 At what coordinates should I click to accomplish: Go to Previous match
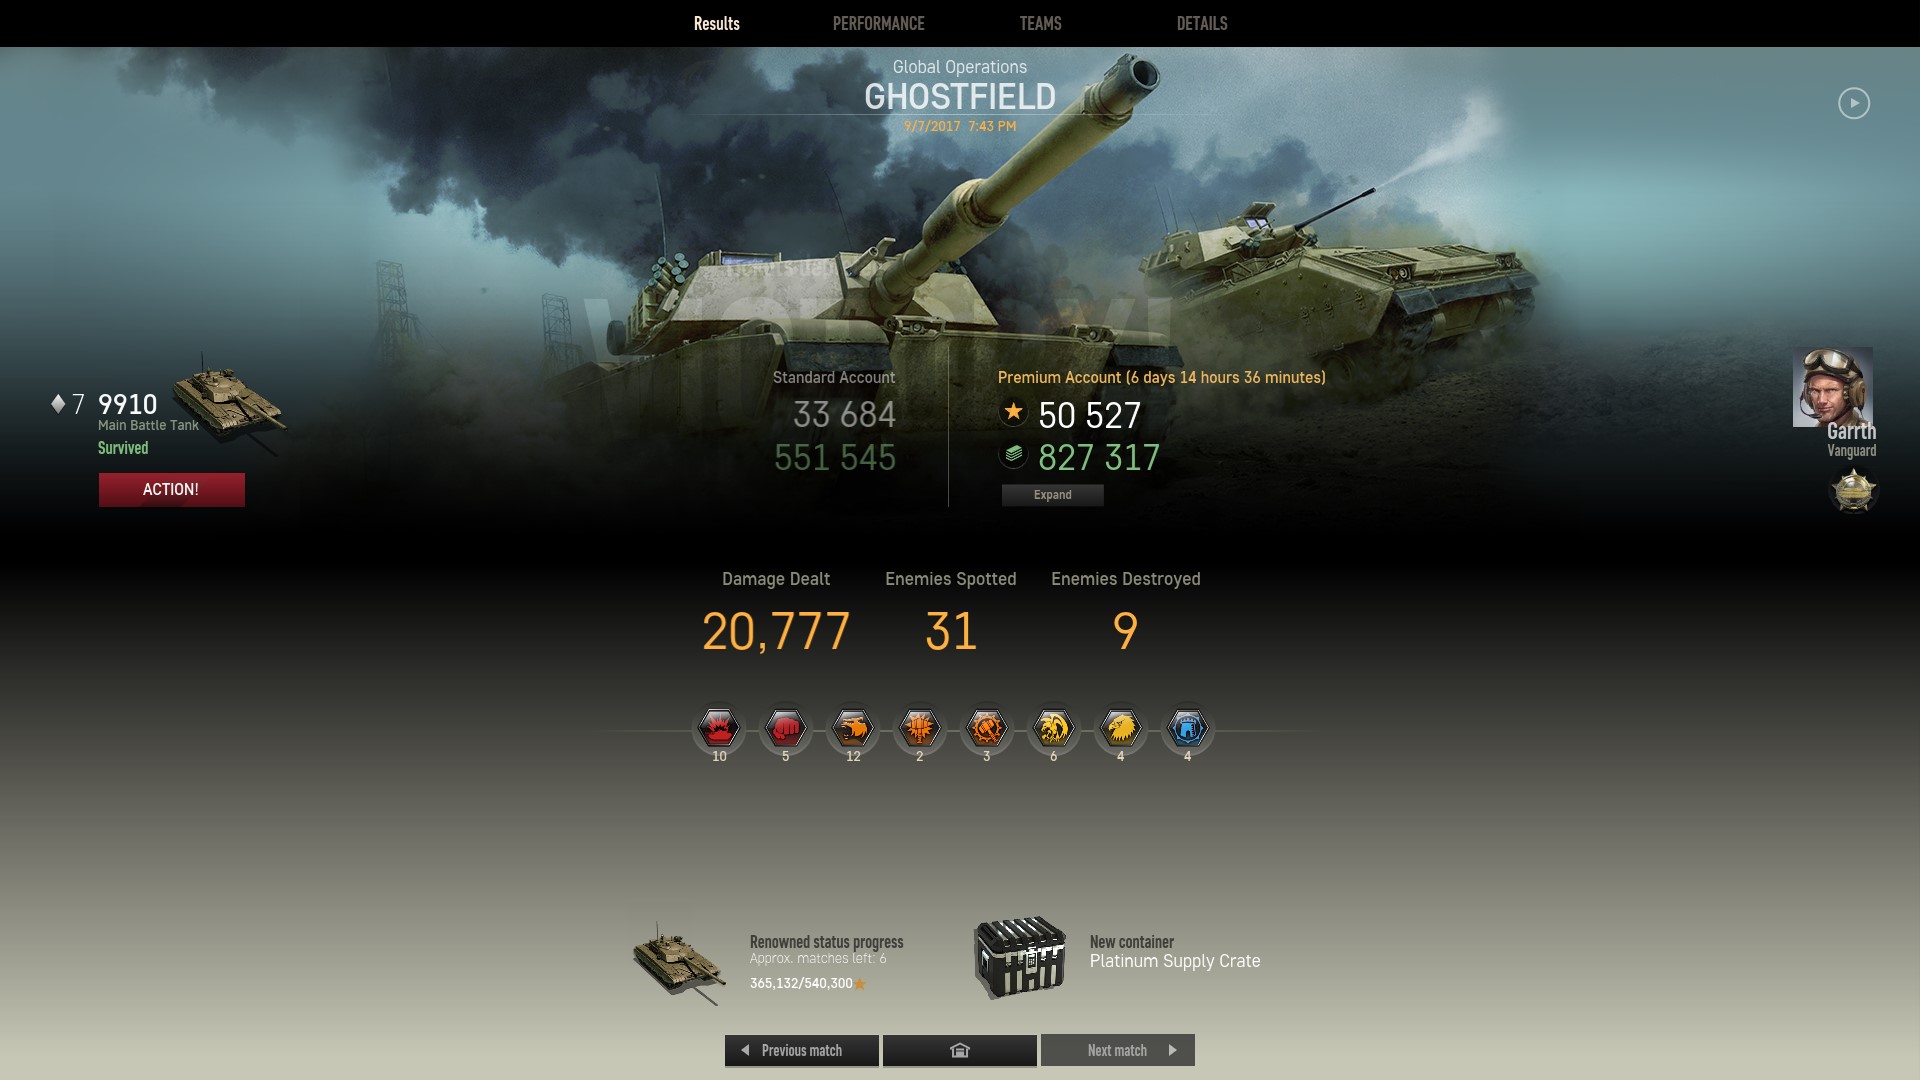[x=802, y=1050]
